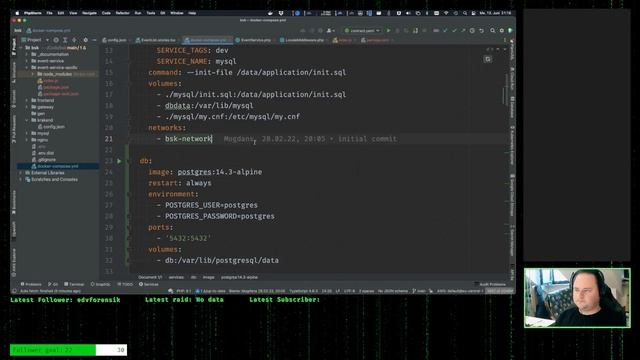This screenshot has width=640, height=360.
Task: Show Git history clock icon in toolbar
Action: [472, 31]
